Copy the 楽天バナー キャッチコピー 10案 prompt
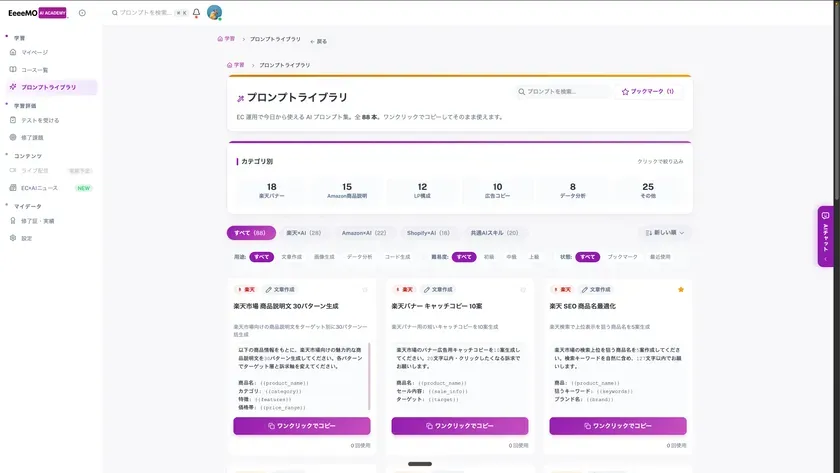The image size is (840, 473). (x=460, y=426)
